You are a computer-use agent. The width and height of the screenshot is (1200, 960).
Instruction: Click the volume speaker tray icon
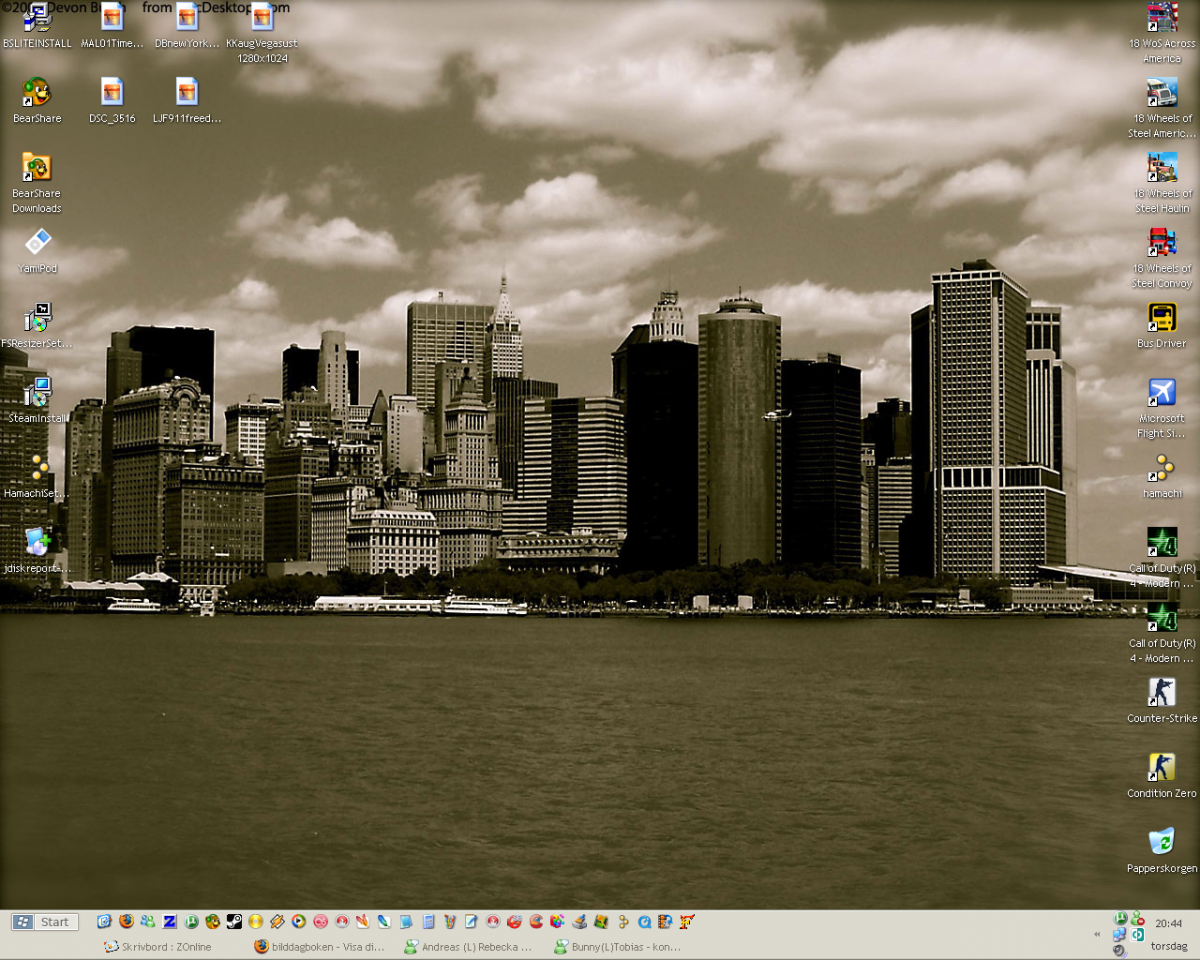[1119, 950]
